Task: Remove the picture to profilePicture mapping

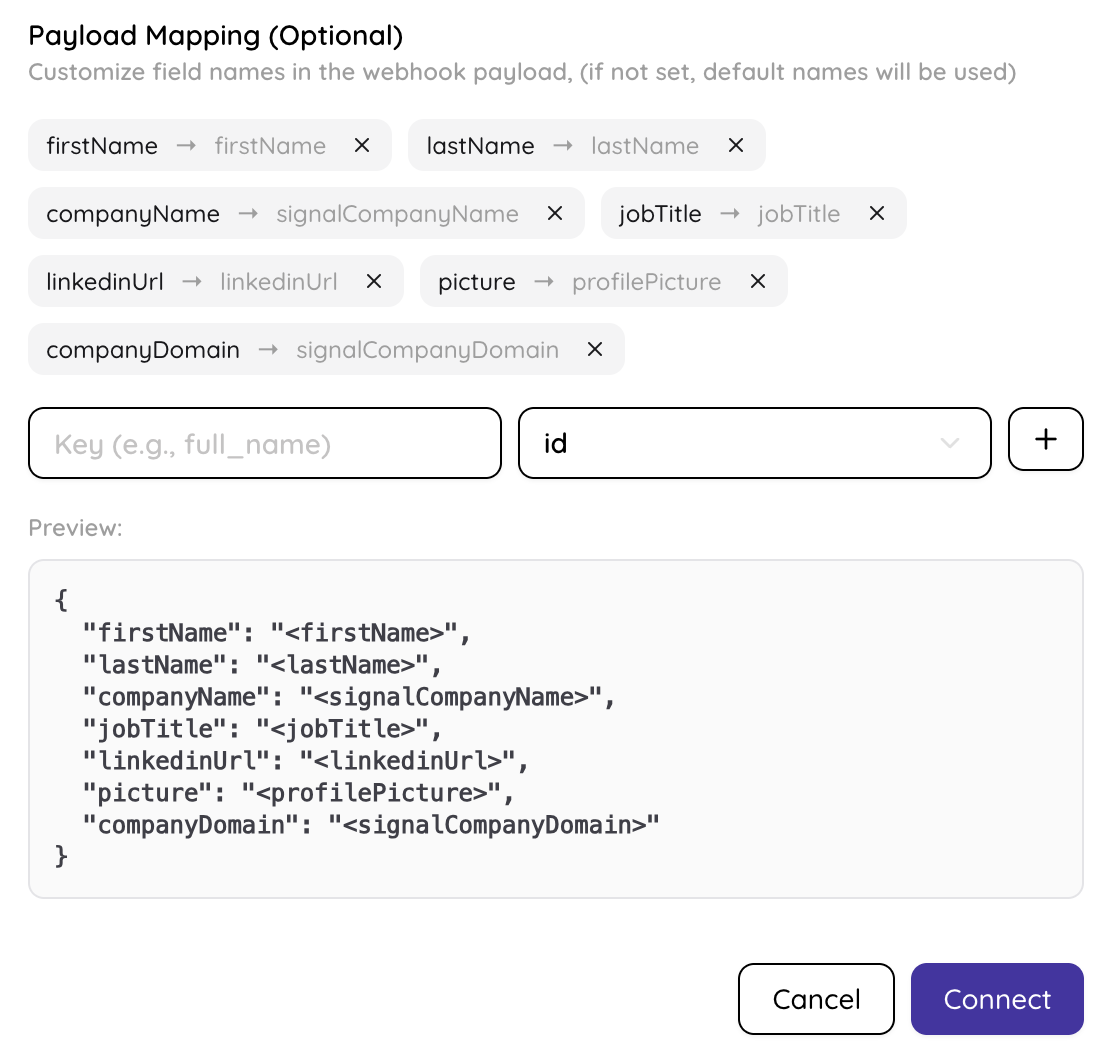Action: coord(758,281)
